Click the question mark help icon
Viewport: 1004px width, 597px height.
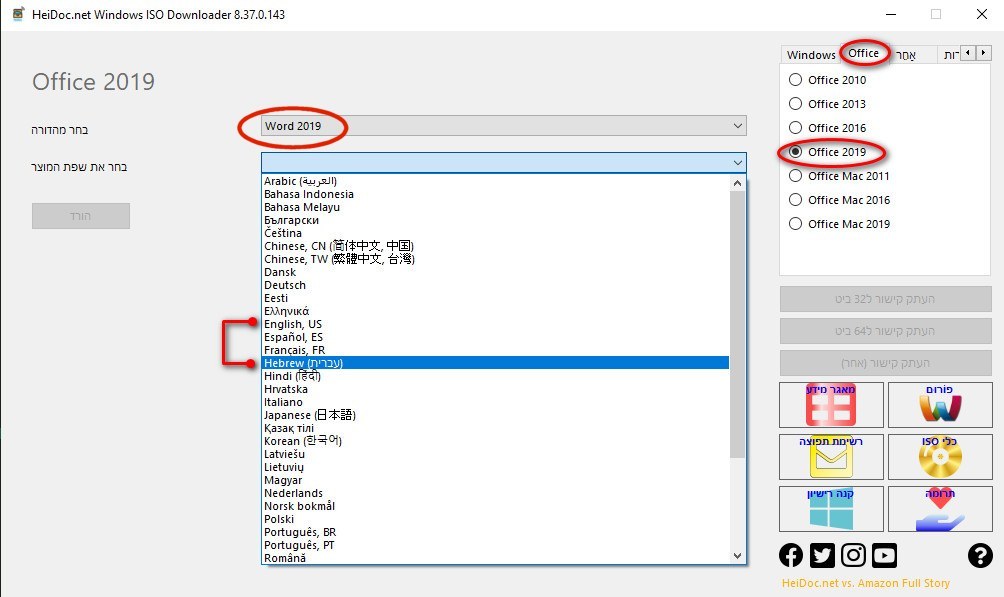point(979,556)
